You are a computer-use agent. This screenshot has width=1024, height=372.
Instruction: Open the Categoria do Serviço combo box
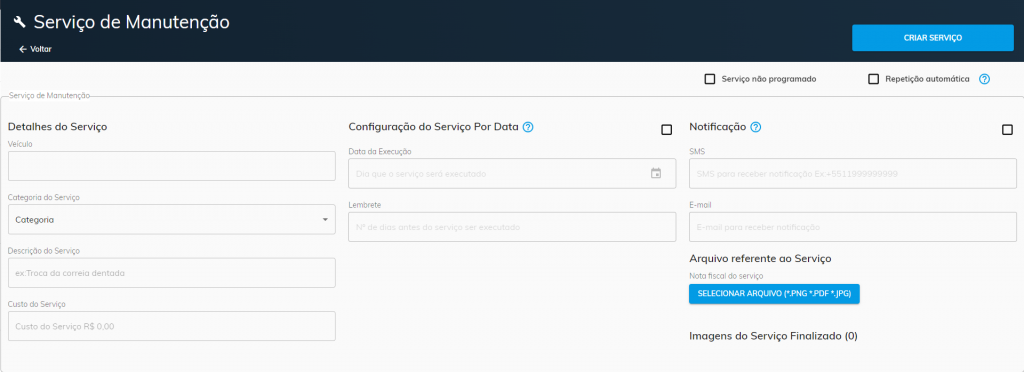pyautogui.click(x=172, y=219)
